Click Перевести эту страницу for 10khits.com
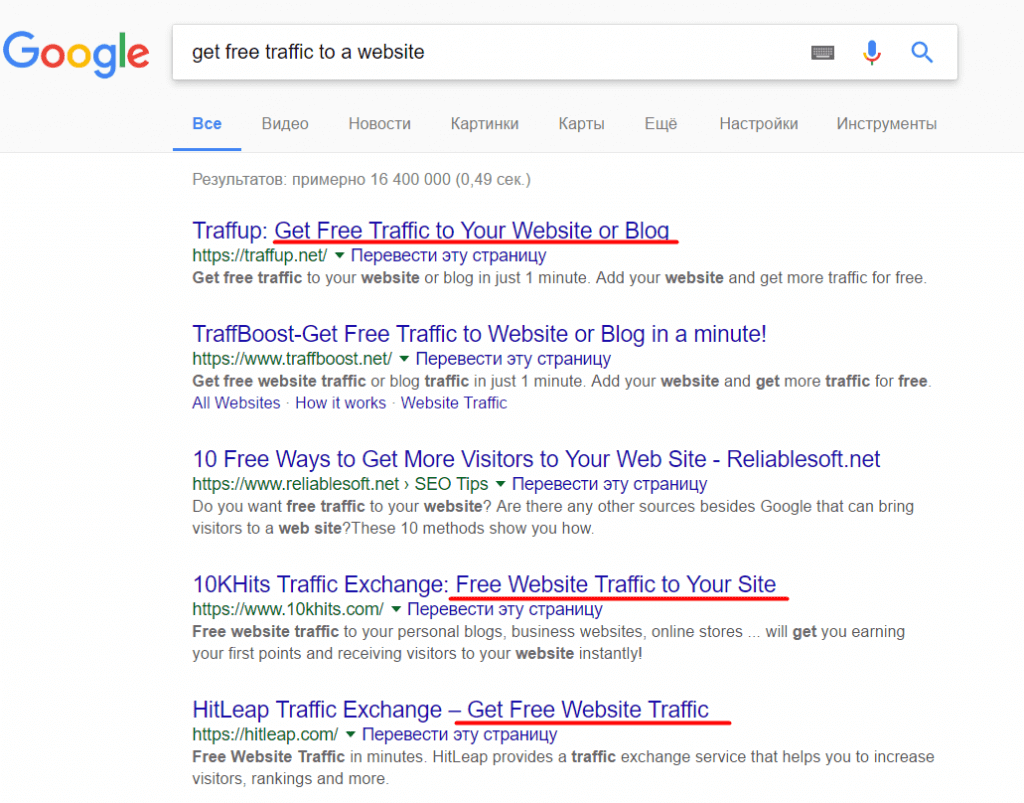 (505, 609)
